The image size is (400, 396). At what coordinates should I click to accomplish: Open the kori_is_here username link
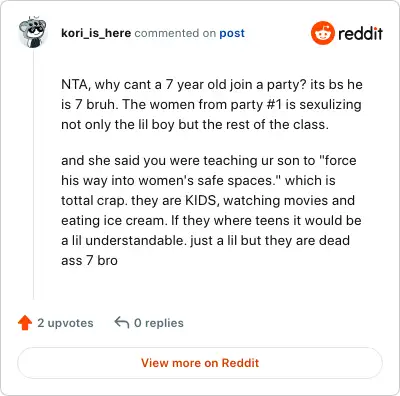[96, 33]
